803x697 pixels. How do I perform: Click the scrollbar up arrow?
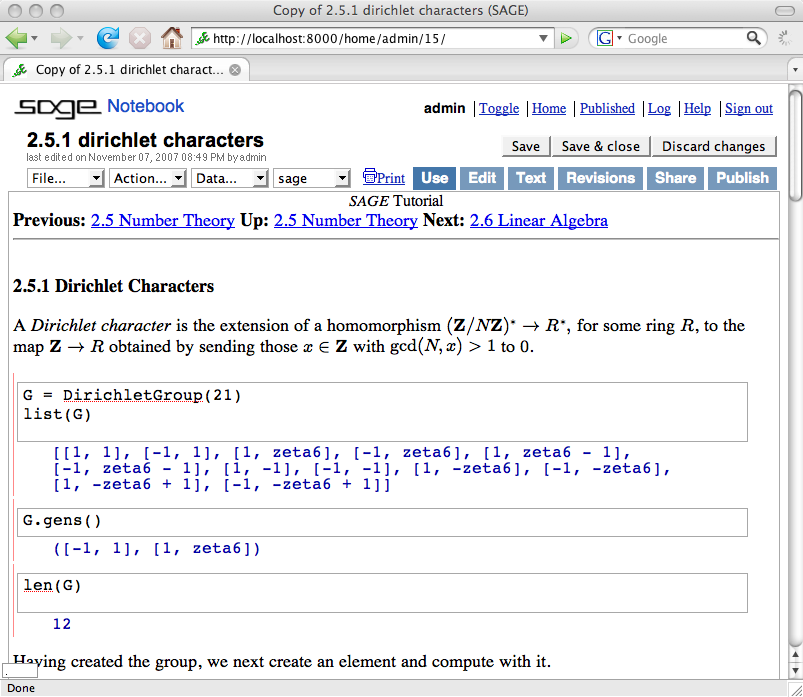pos(795,653)
